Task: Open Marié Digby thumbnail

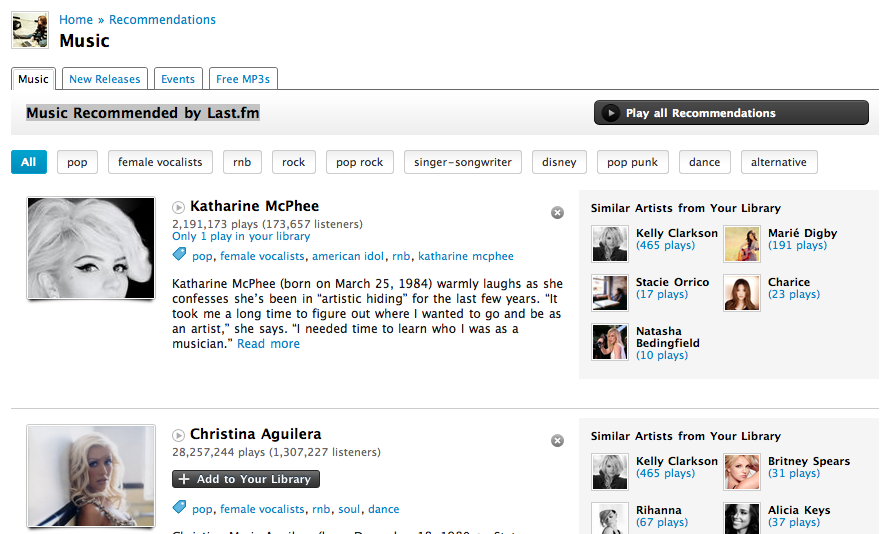Action: pyautogui.click(x=741, y=243)
